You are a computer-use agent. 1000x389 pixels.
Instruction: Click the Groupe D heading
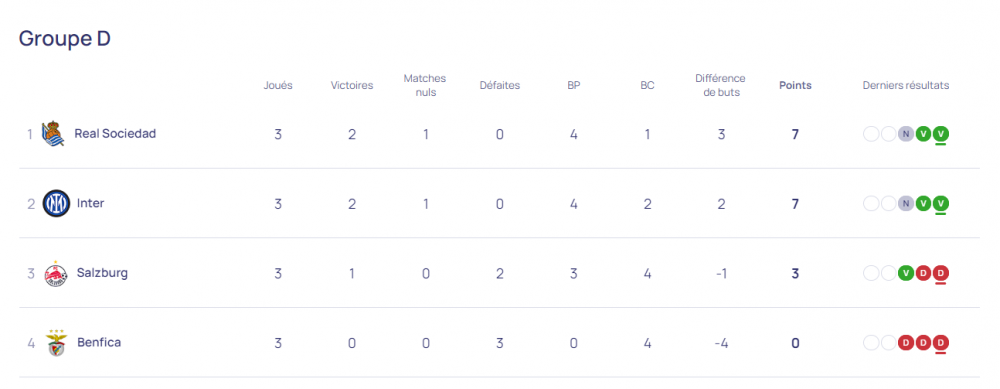(x=64, y=39)
